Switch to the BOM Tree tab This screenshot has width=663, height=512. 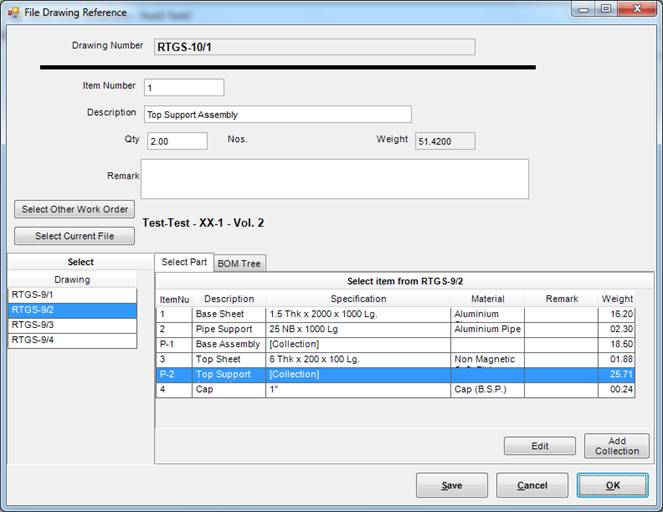tap(240, 263)
